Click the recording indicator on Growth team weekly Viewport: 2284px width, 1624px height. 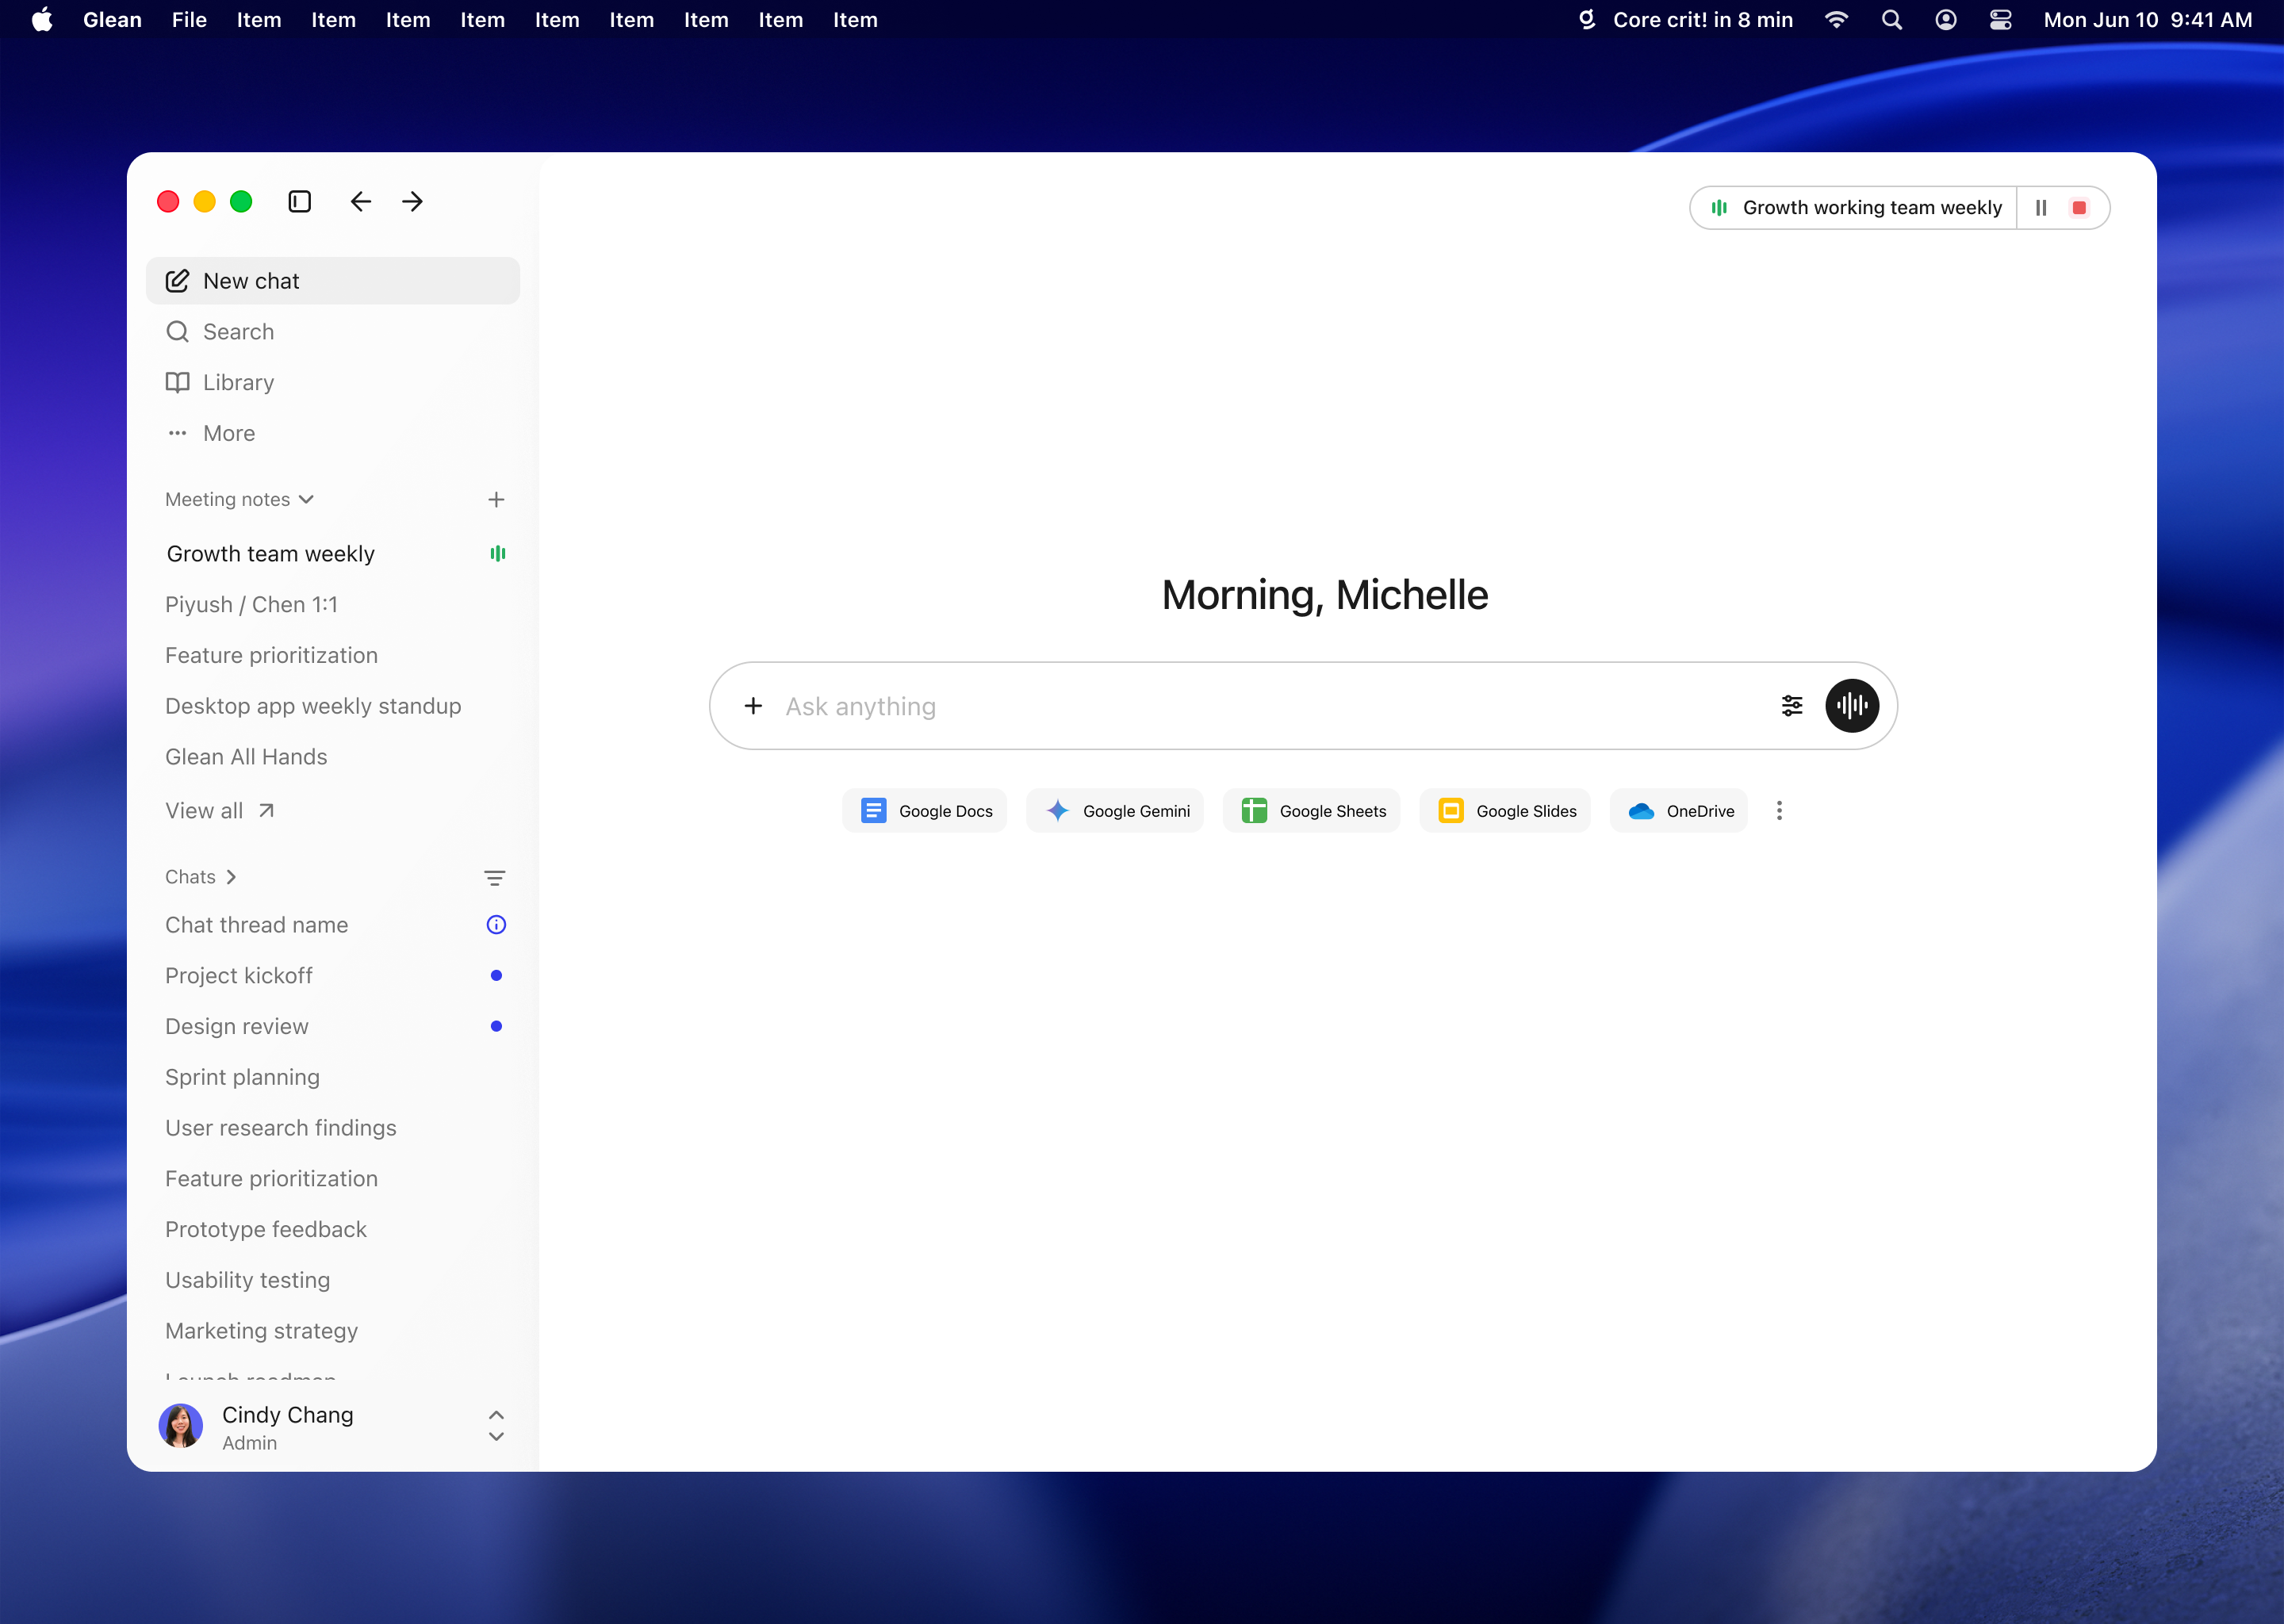coord(497,553)
